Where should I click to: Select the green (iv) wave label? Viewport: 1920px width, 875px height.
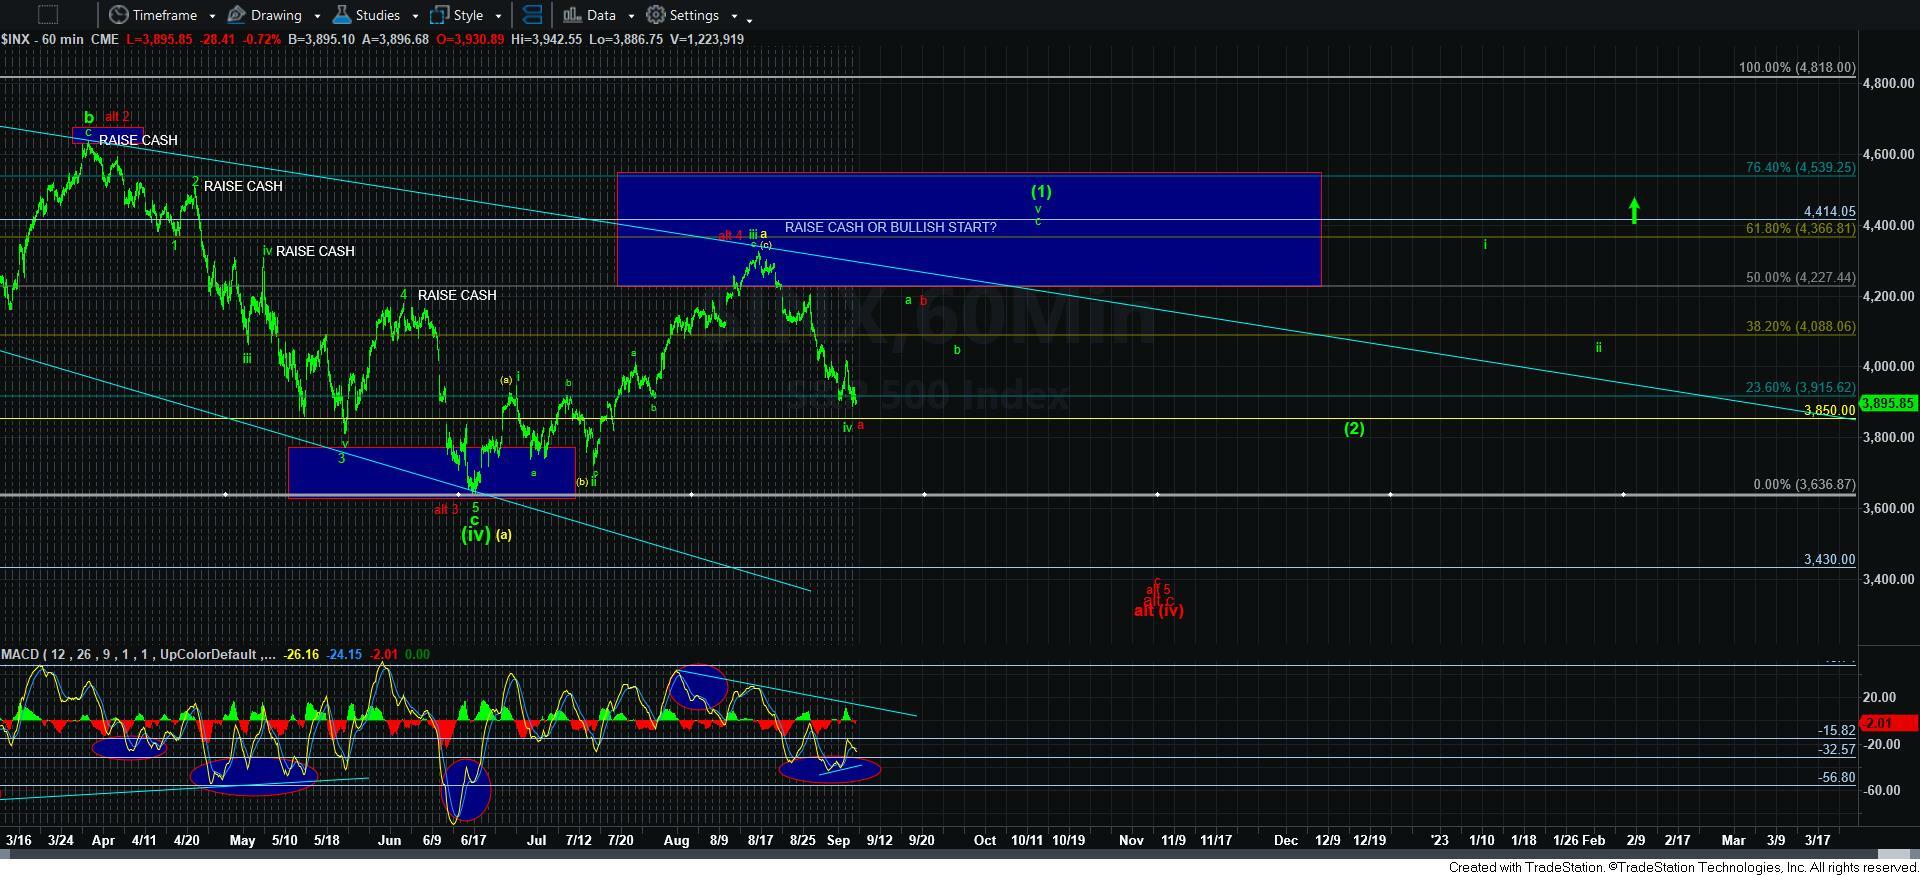pos(476,534)
